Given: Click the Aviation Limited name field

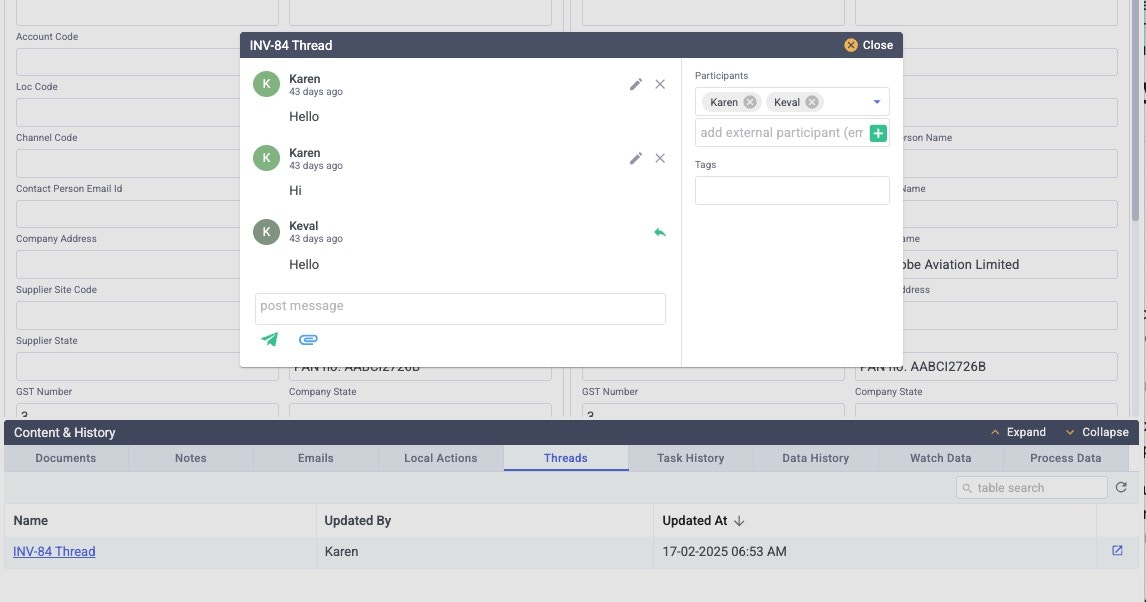Looking at the screenshot, I should [x=1010, y=264].
